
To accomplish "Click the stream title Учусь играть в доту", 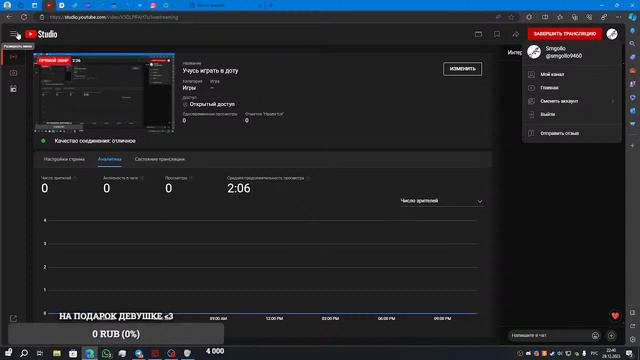I will coord(210,71).
